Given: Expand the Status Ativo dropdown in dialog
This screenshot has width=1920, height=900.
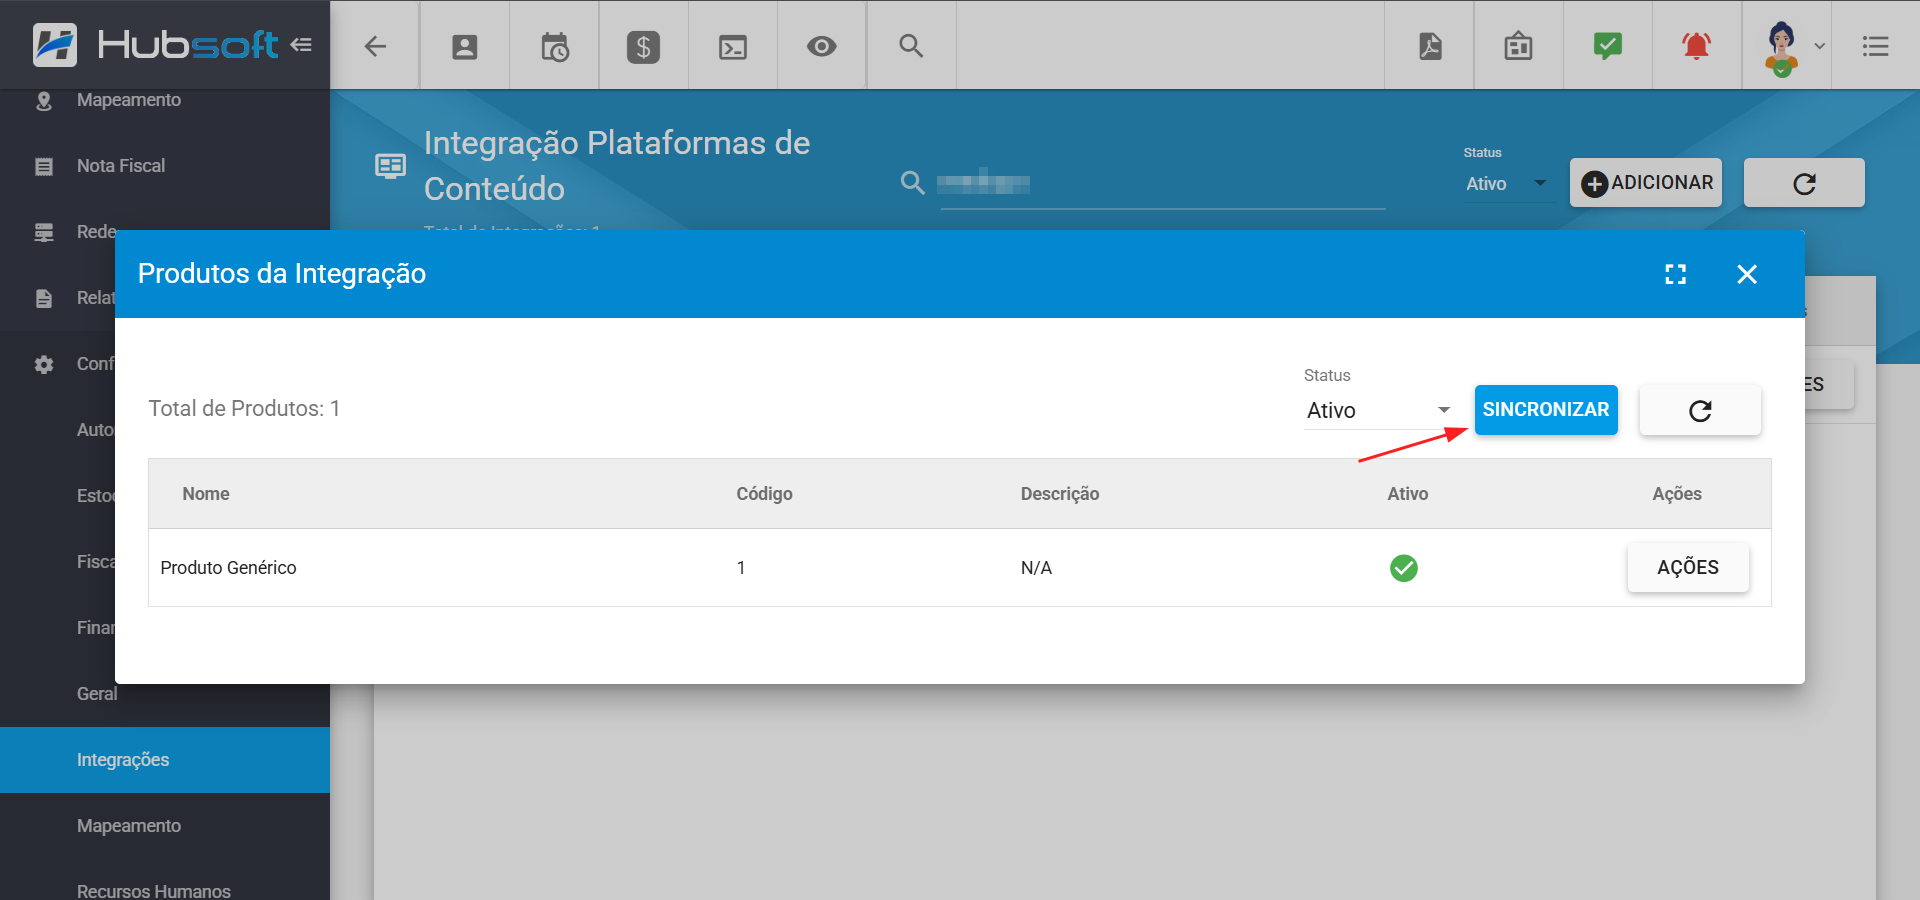Looking at the screenshot, I should tap(1378, 411).
